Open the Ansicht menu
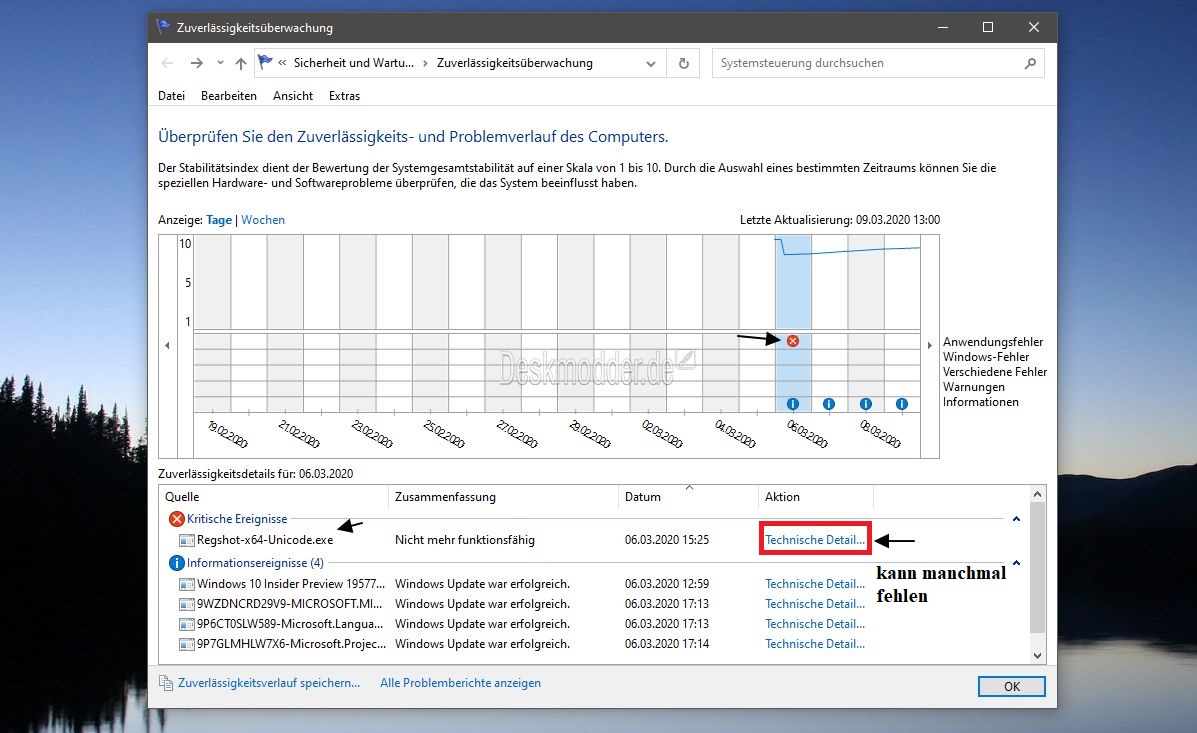Screen dimensions: 1197x733 292,95
